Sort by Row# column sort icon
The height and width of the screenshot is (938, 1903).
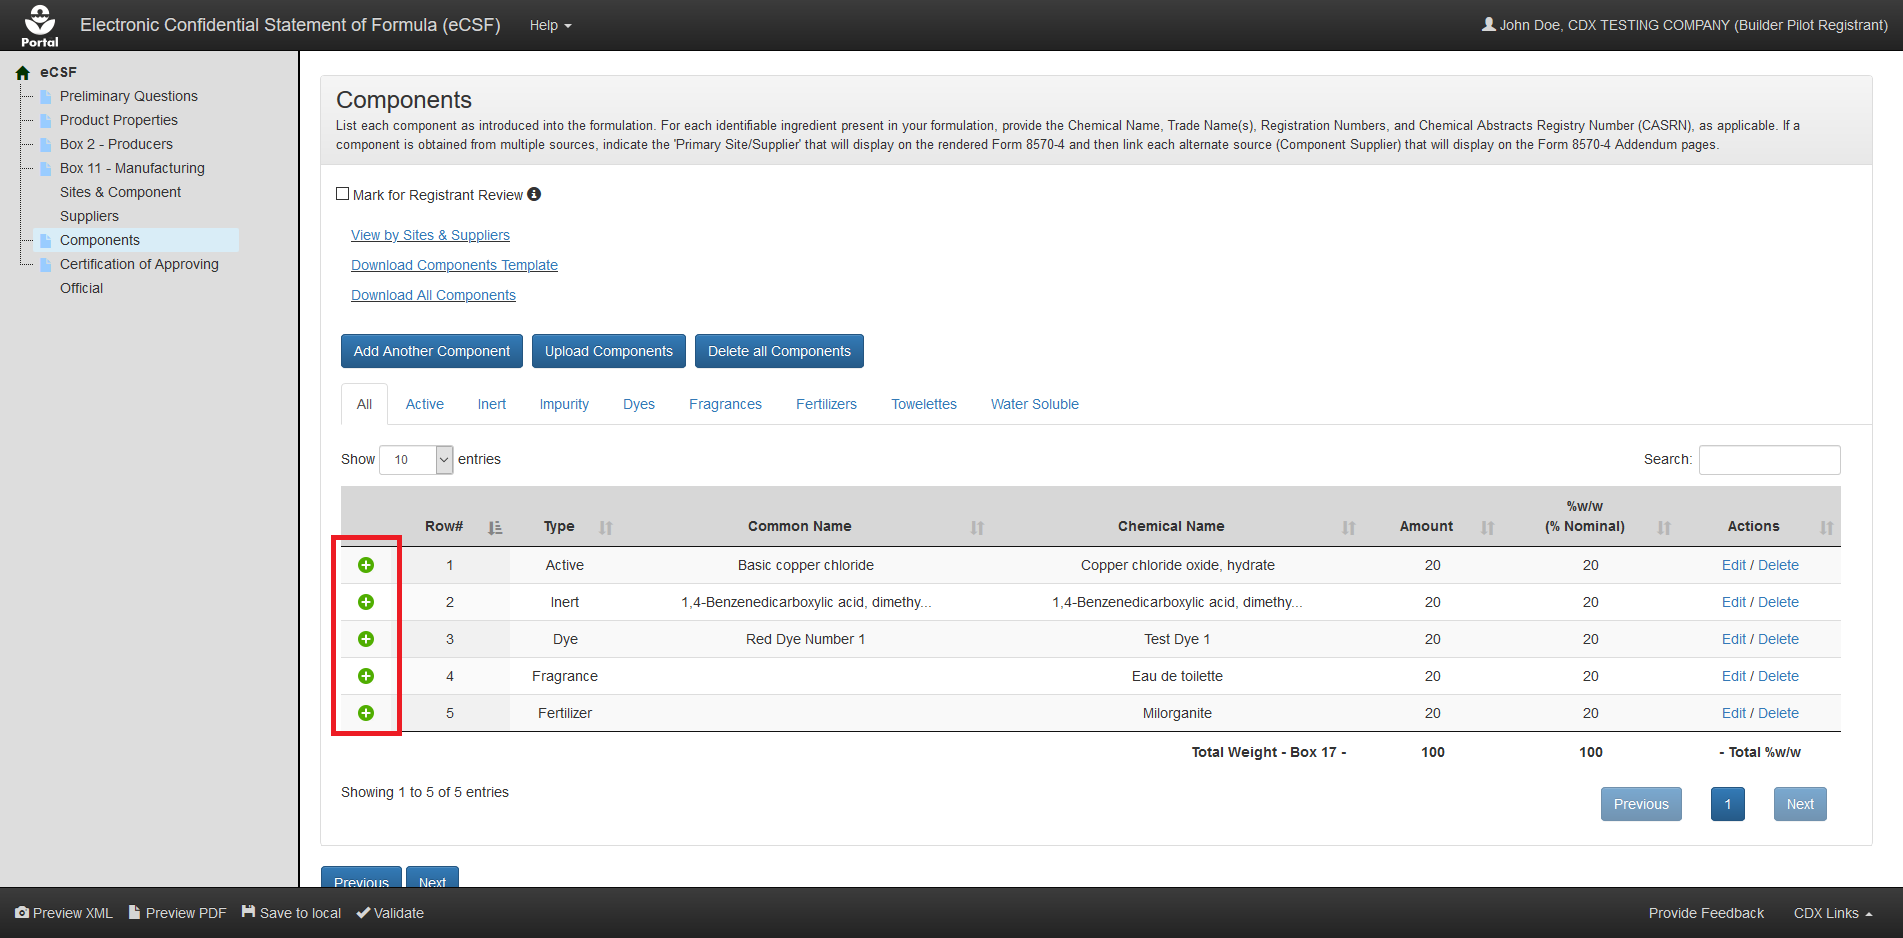click(495, 527)
